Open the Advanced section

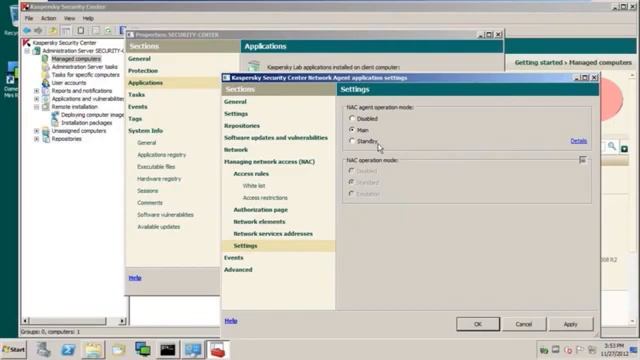click(x=238, y=270)
